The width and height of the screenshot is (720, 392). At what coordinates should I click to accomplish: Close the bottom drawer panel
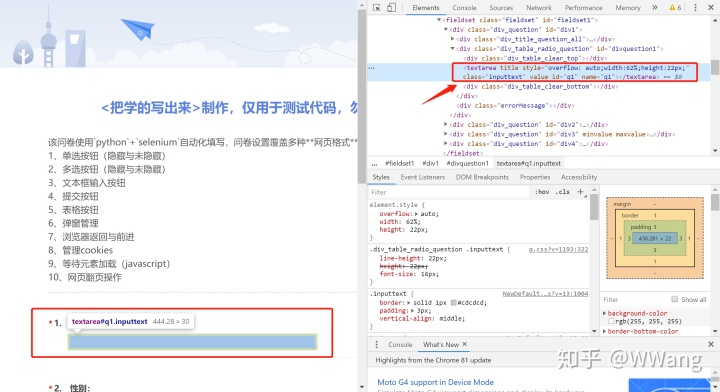pos(711,344)
